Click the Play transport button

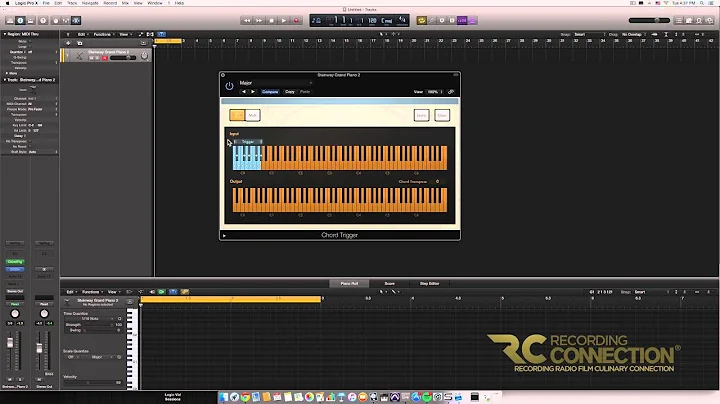coord(284,21)
